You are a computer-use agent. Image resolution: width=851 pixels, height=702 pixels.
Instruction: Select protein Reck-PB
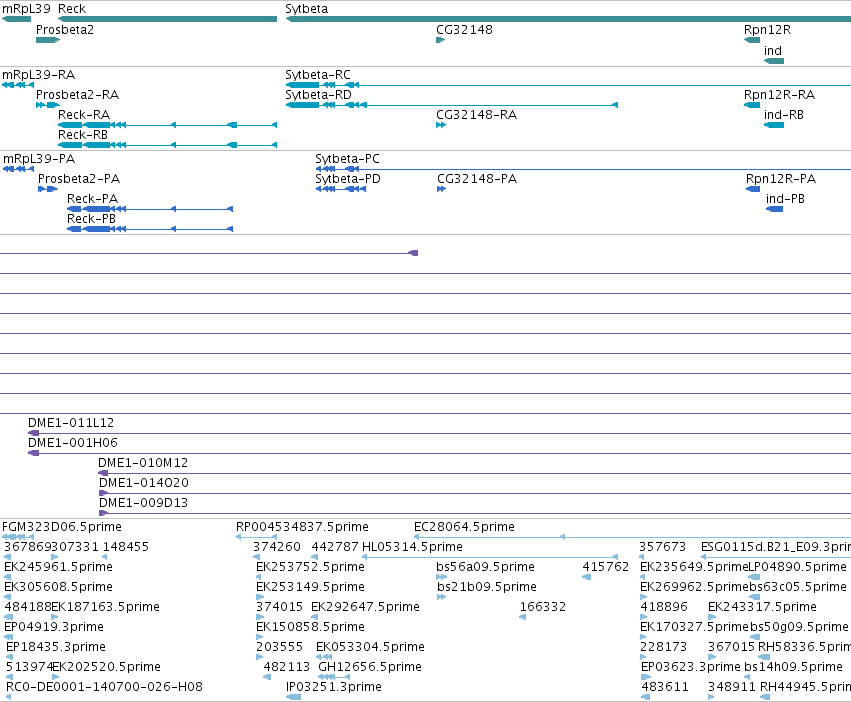[x=91, y=219]
